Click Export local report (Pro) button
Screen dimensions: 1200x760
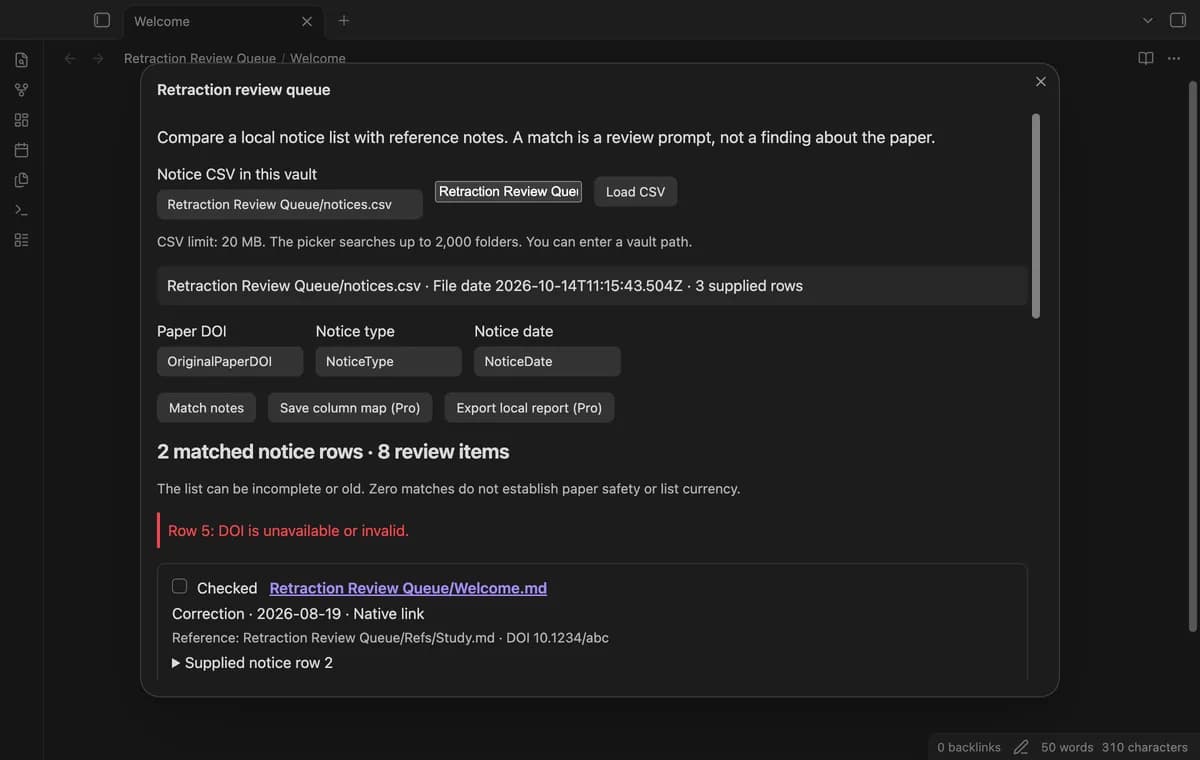pos(529,407)
